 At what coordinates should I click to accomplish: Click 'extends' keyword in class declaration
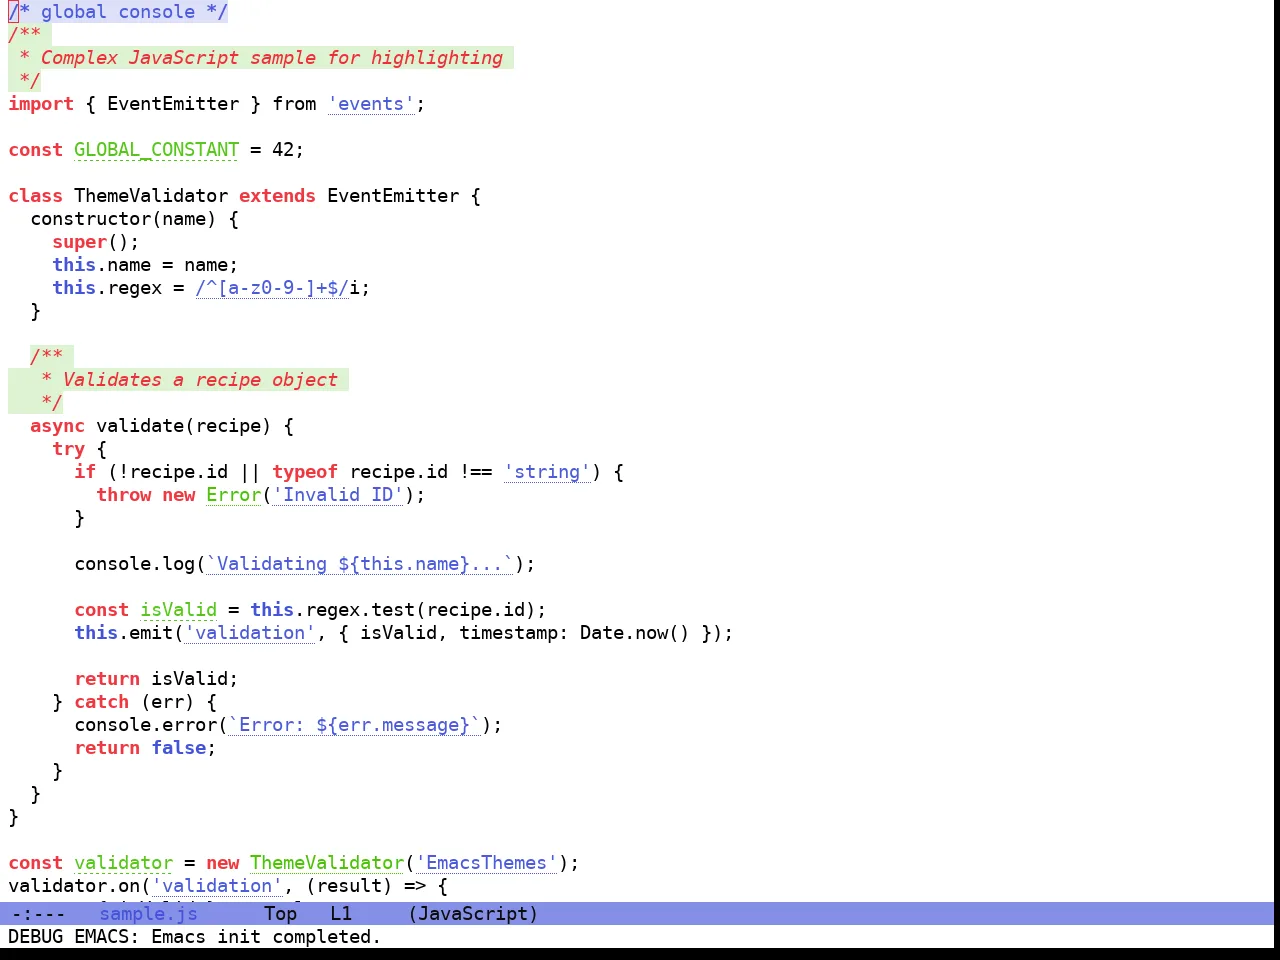click(277, 196)
